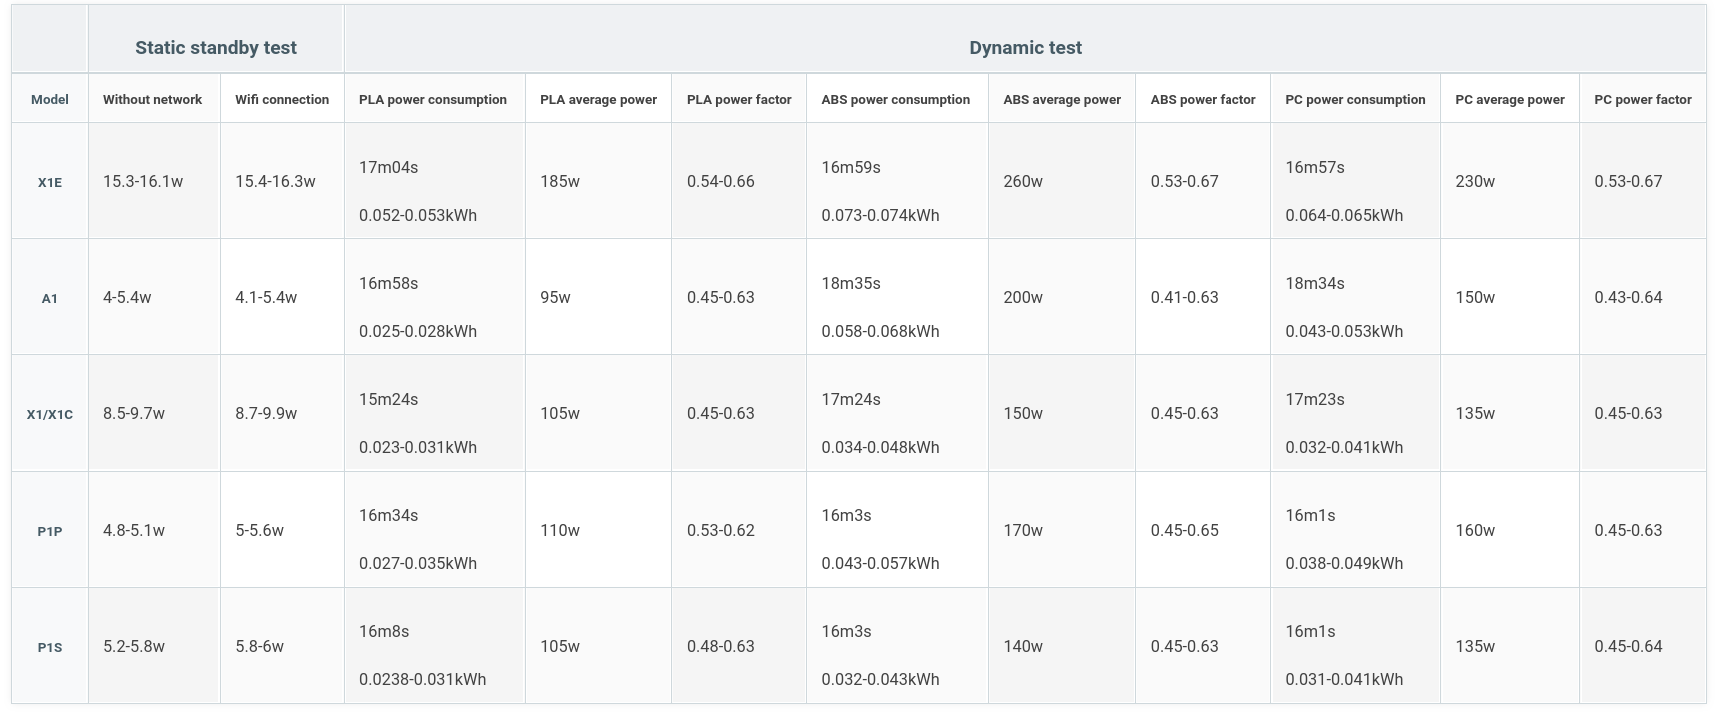Click the 0.53-0.62 PLA power factor cell
Image resolution: width=1720 pixels, height=726 pixels.
[x=720, y=530]
